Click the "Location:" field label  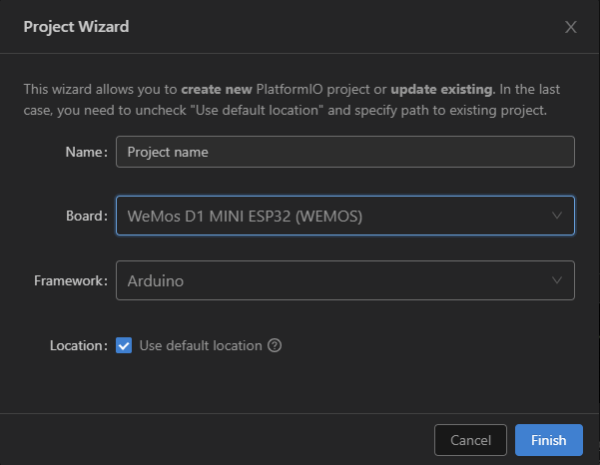coord(78,345)
